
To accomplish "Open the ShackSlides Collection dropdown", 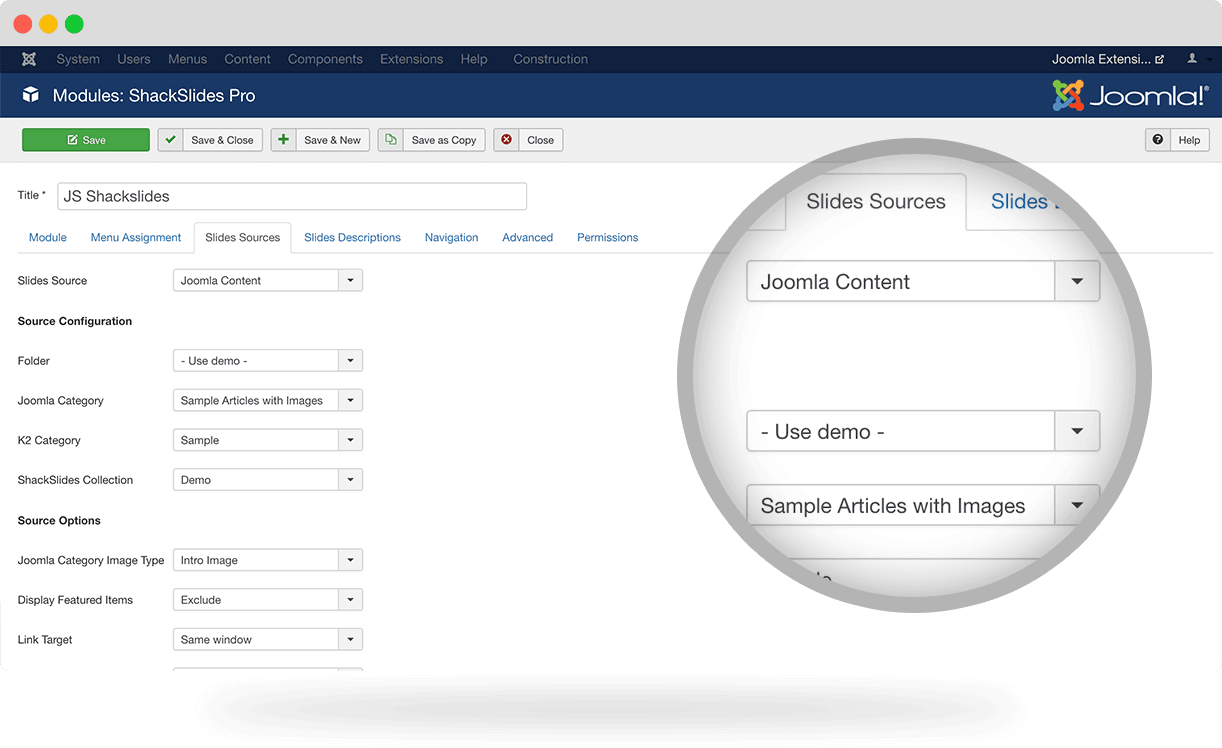I will (x=268, y=480).
